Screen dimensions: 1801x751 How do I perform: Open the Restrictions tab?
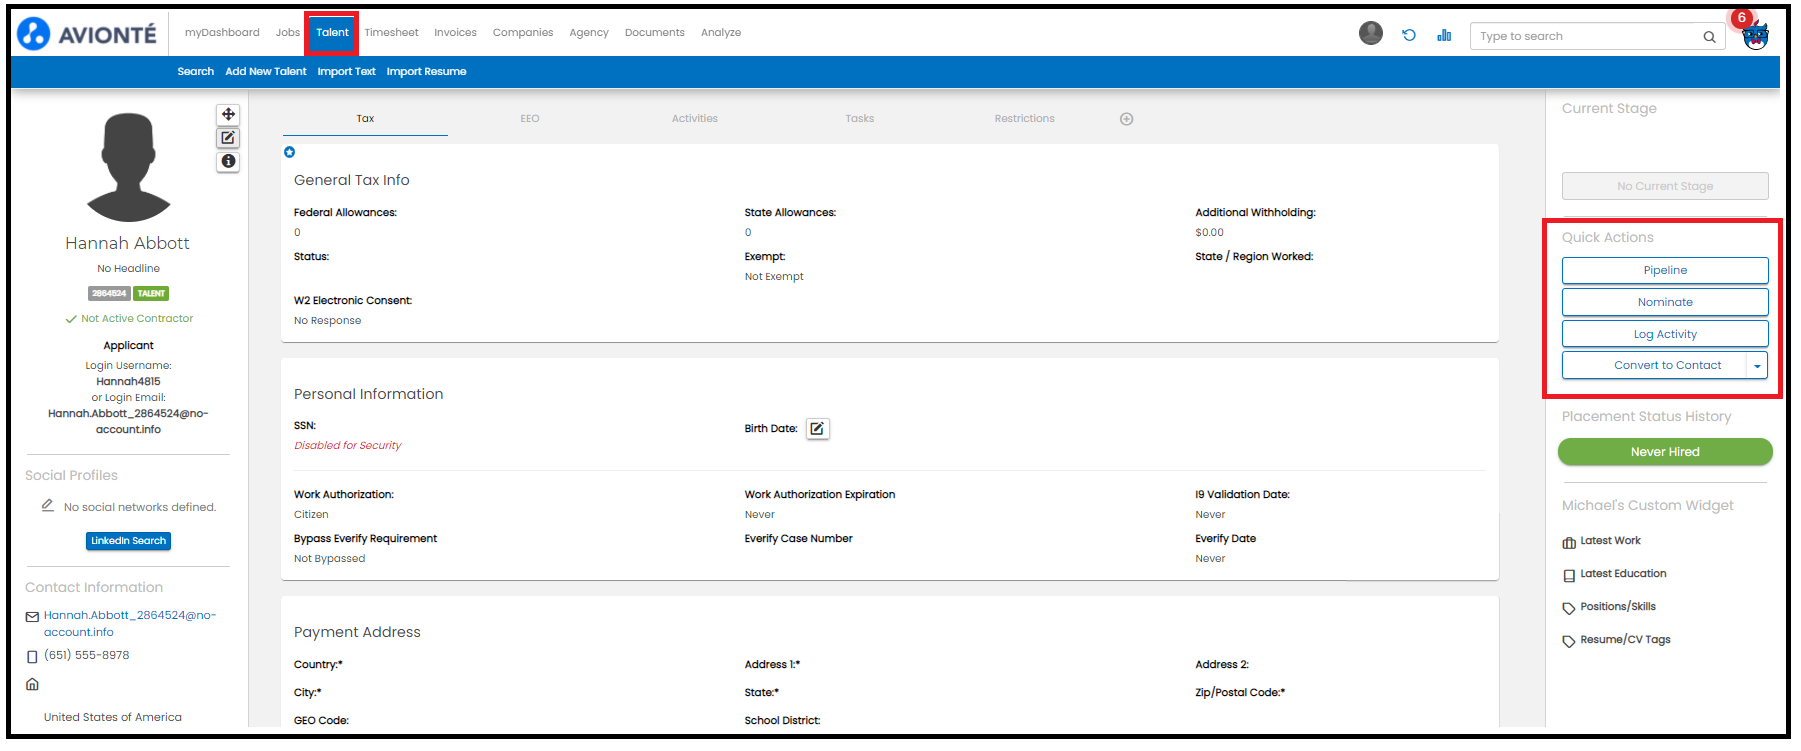click(1024, 119)
